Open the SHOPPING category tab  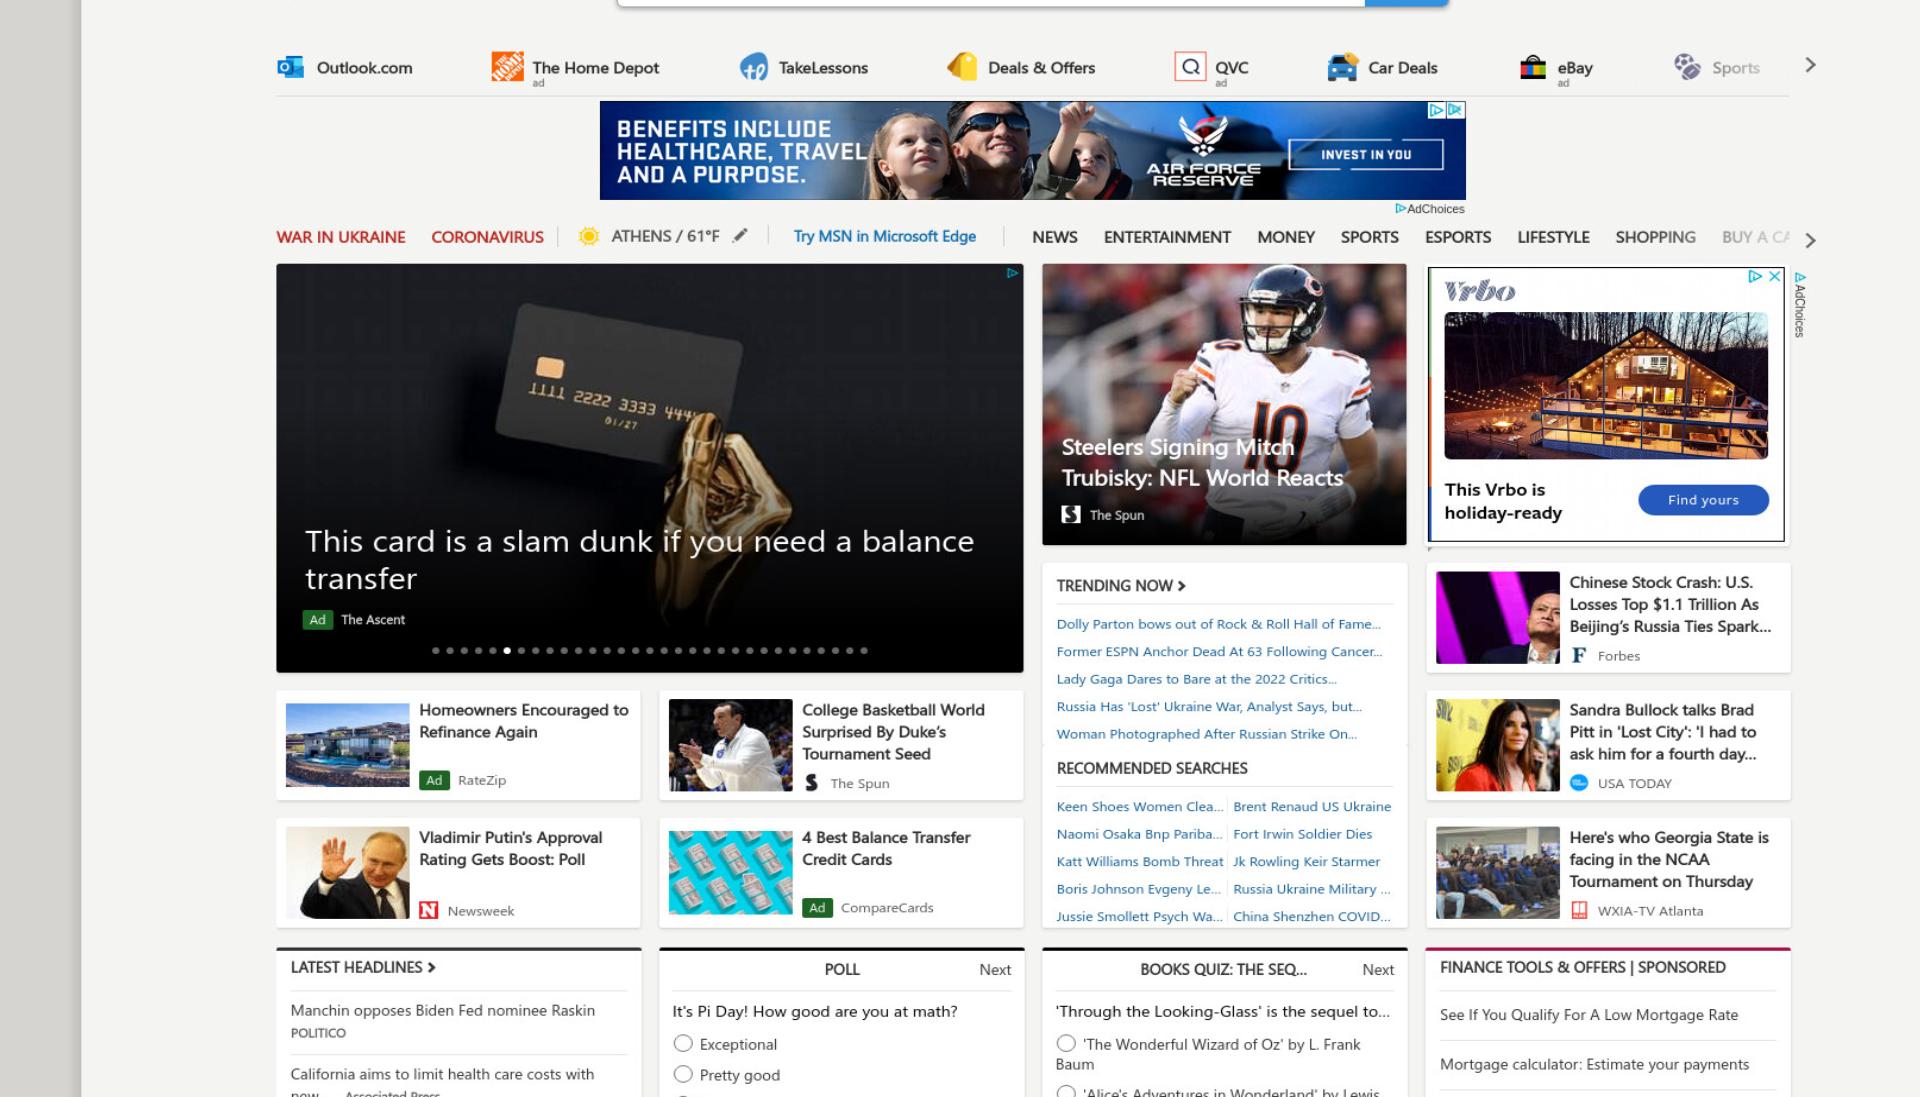pyautogui.click(x=1656, y=237)
